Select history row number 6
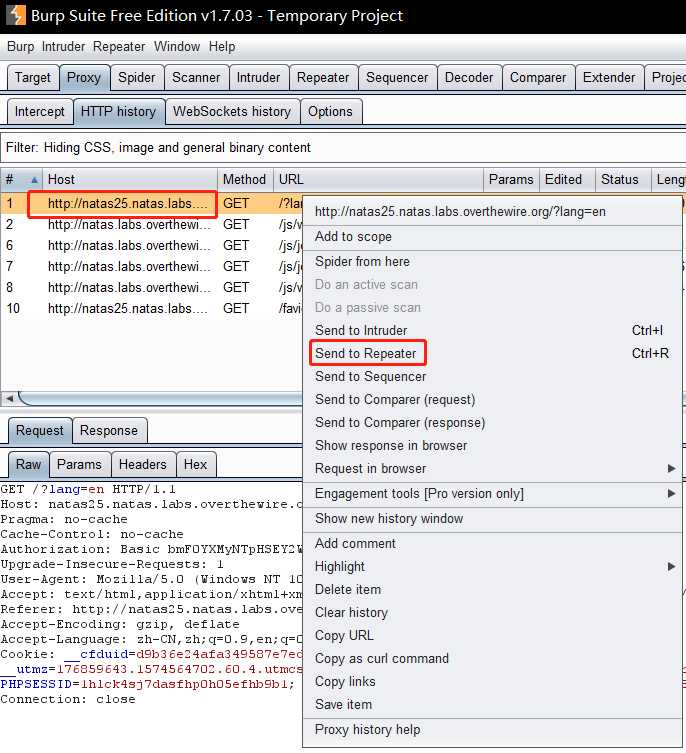This screenshot has width=686, height=753. pos(152,246)
